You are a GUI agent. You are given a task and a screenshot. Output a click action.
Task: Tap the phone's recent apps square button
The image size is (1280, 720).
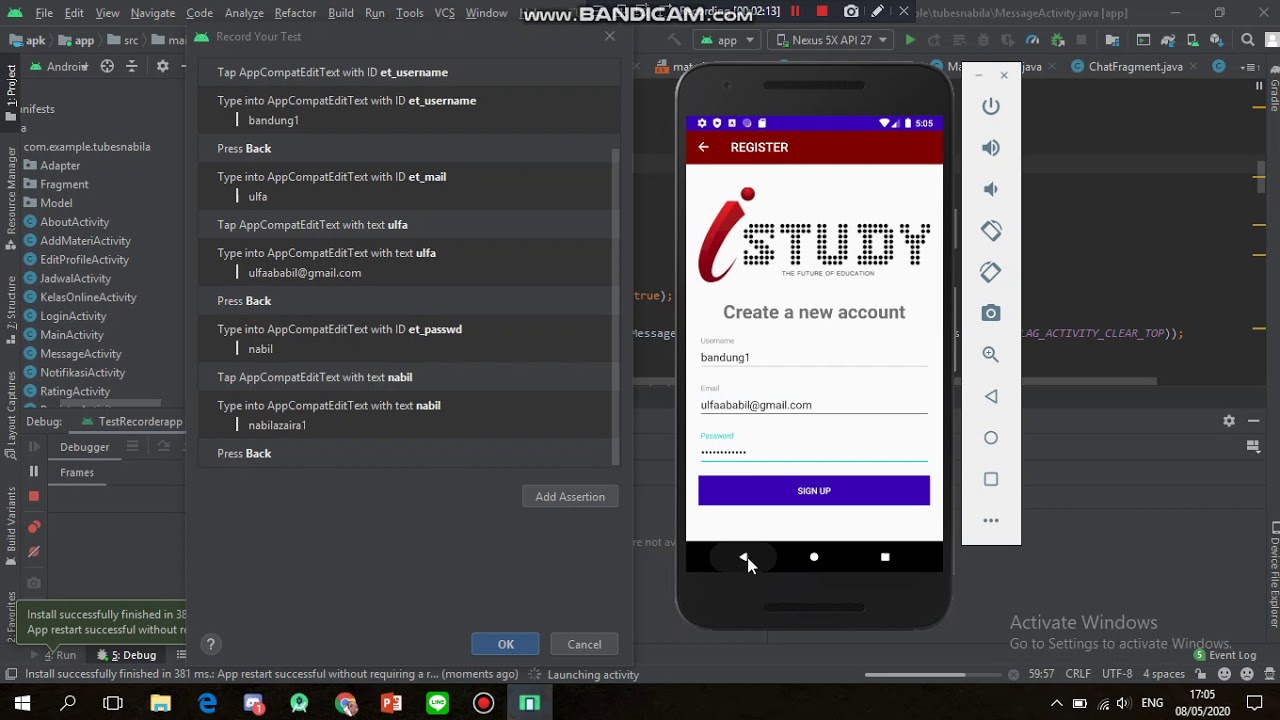pos(885,557)
